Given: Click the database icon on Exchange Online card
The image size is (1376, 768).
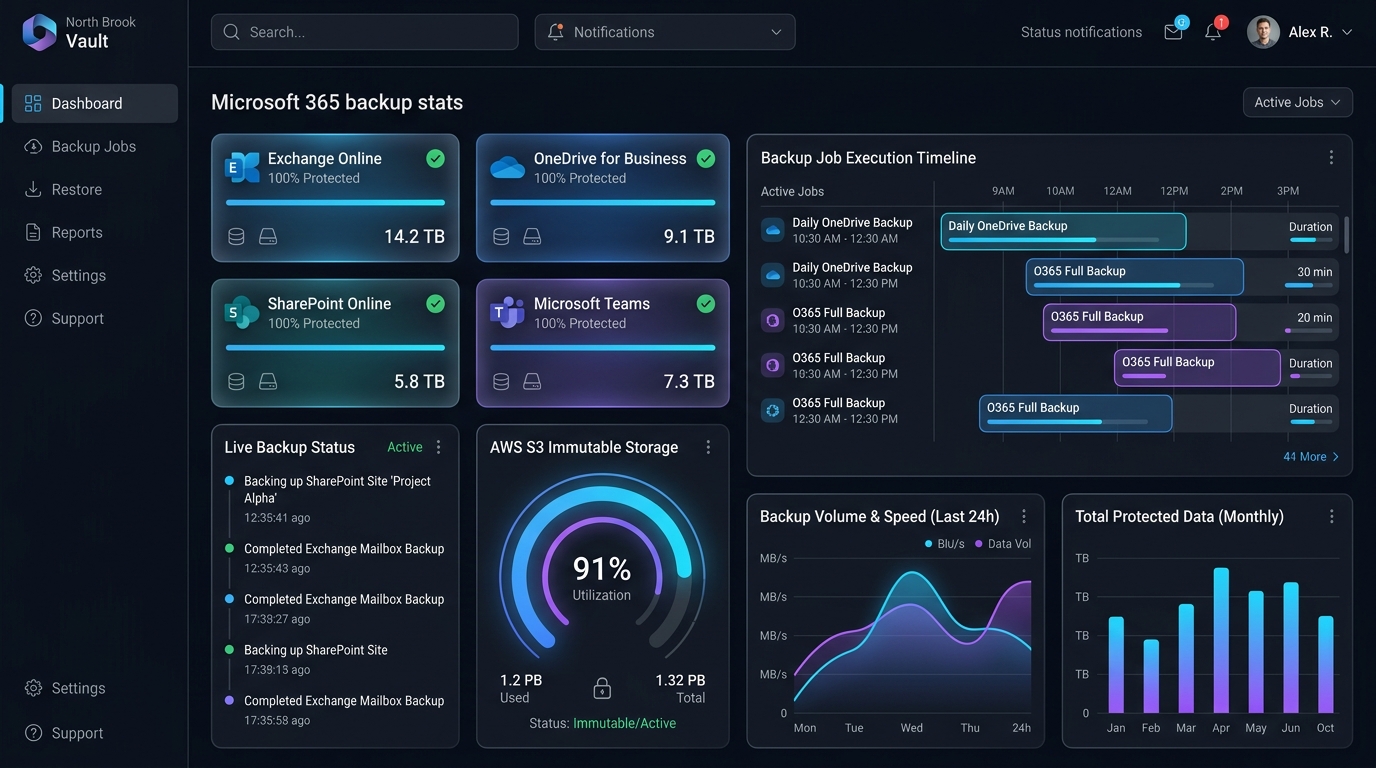Looking at the screenshot, I should [x=236, y=237].
